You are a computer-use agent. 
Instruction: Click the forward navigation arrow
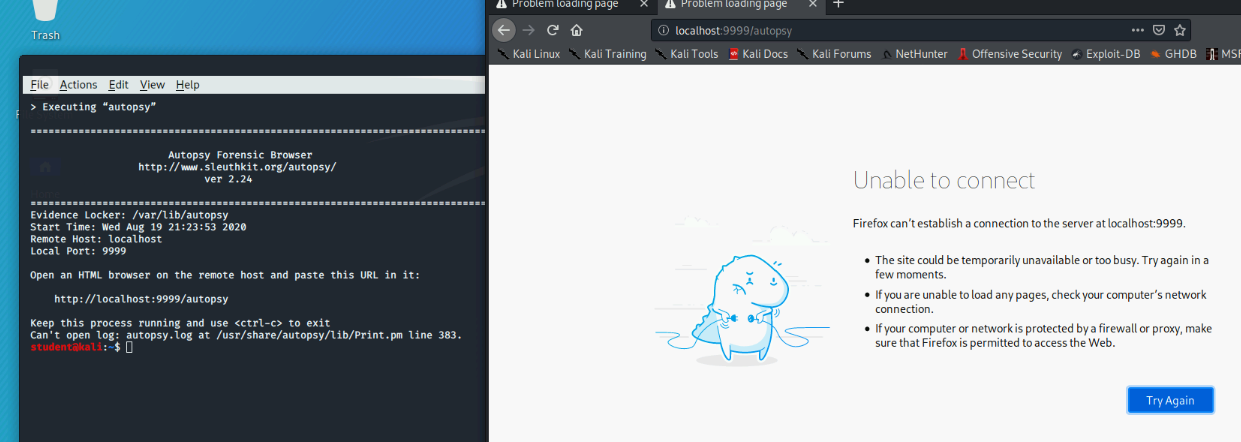(529, 30)
